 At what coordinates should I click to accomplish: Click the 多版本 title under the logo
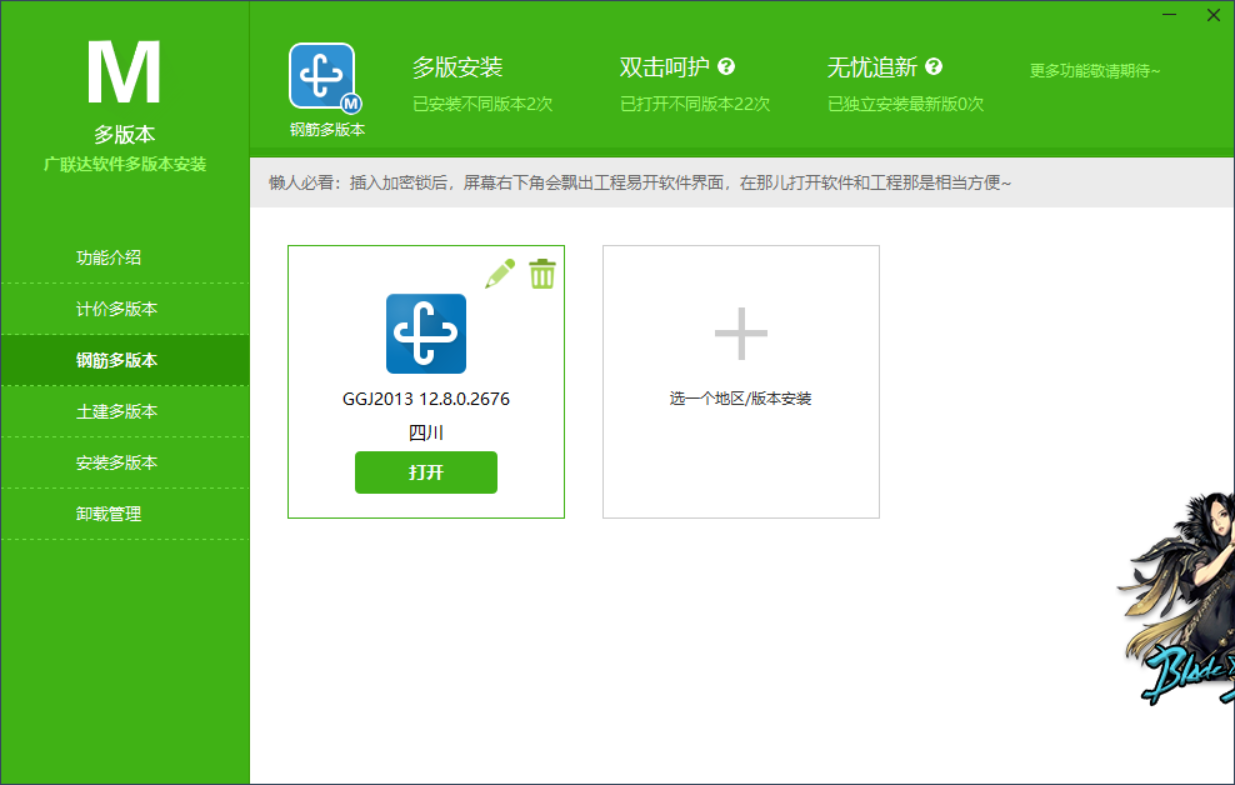[x=125, y=134]
